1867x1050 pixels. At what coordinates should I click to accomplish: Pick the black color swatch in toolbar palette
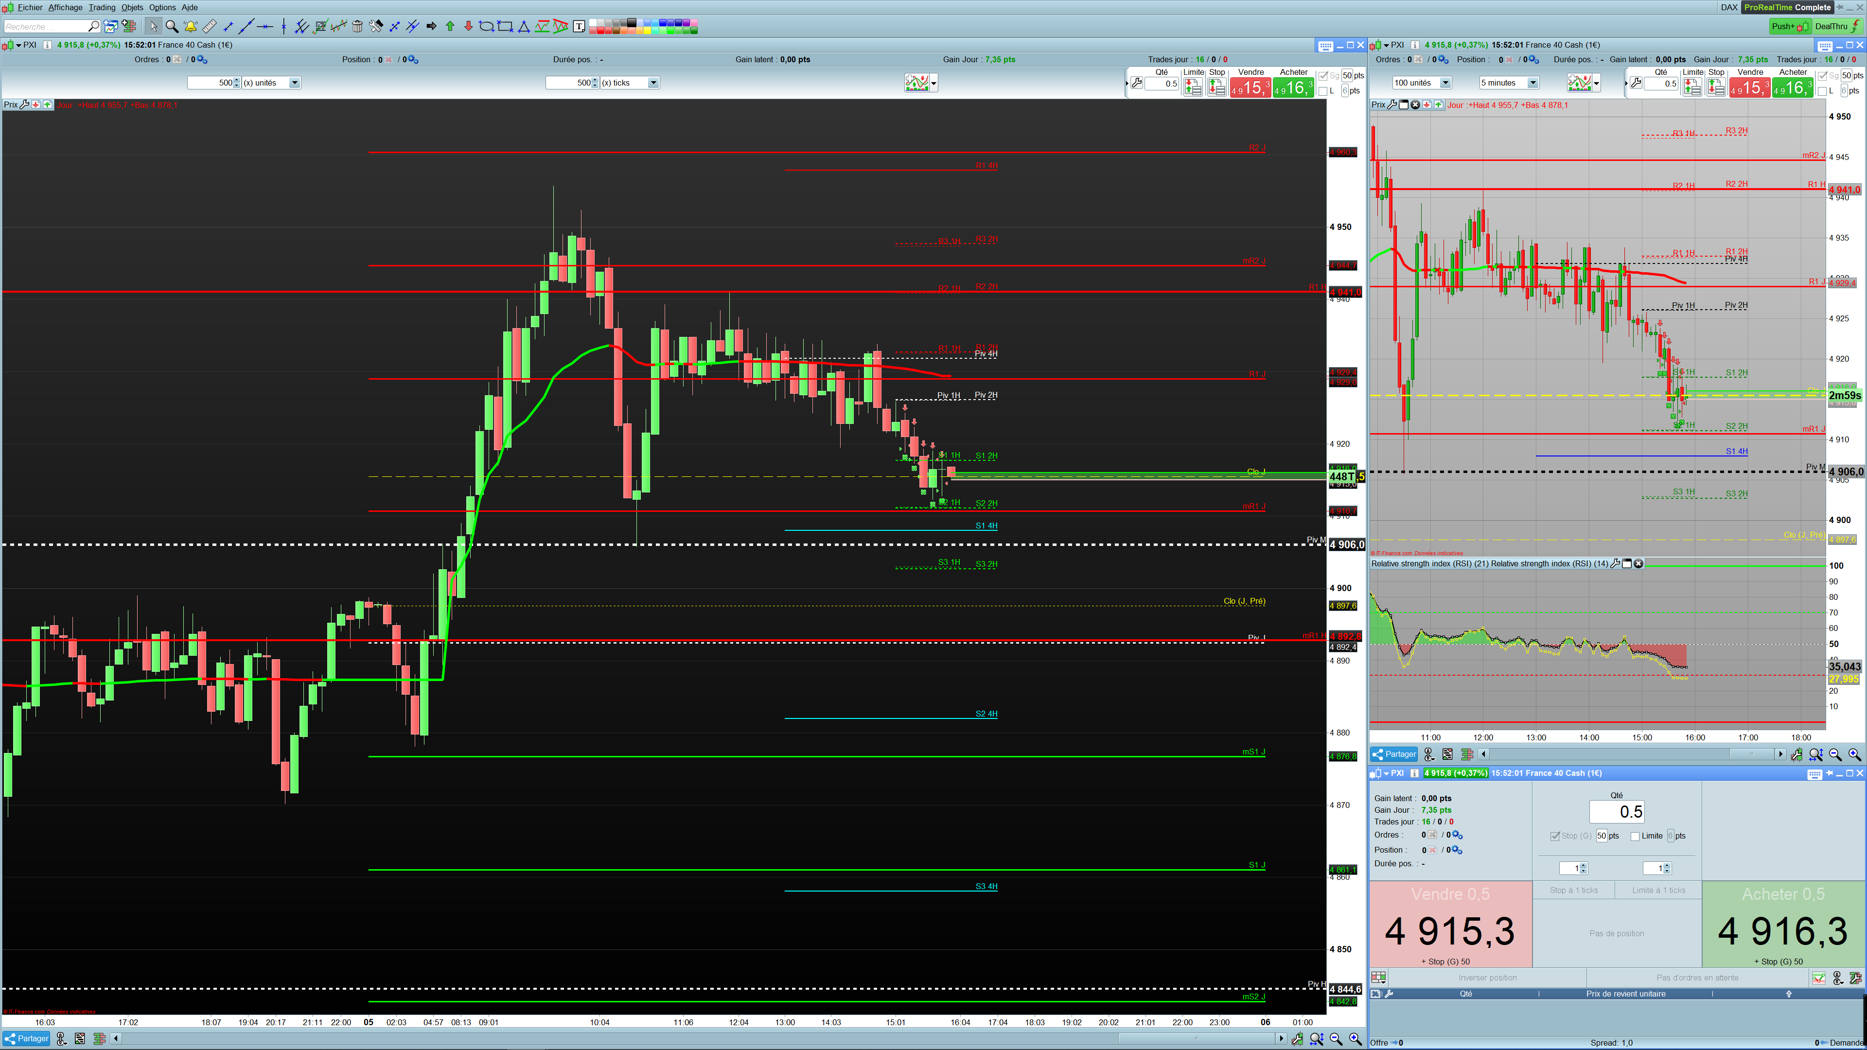coord(632,23)
